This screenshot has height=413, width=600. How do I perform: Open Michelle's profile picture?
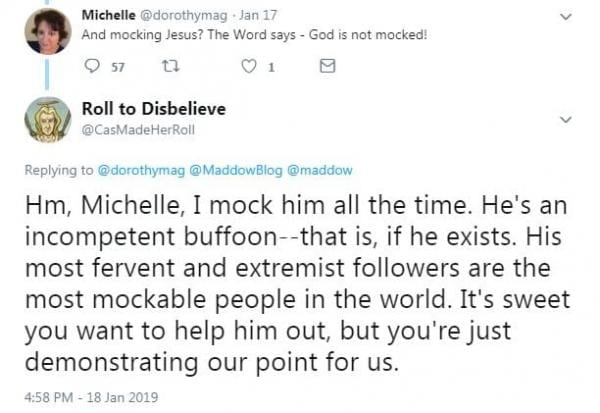point(48,31)
